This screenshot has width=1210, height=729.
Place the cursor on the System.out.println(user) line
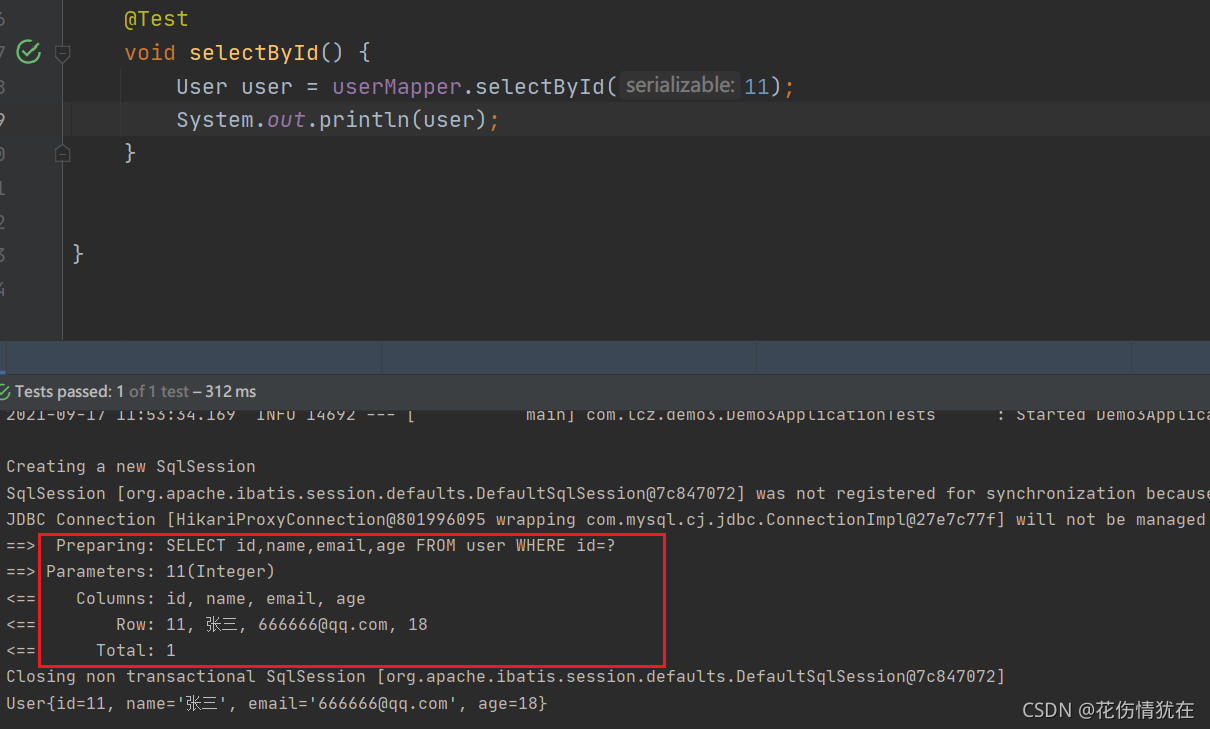click(337, 120)
